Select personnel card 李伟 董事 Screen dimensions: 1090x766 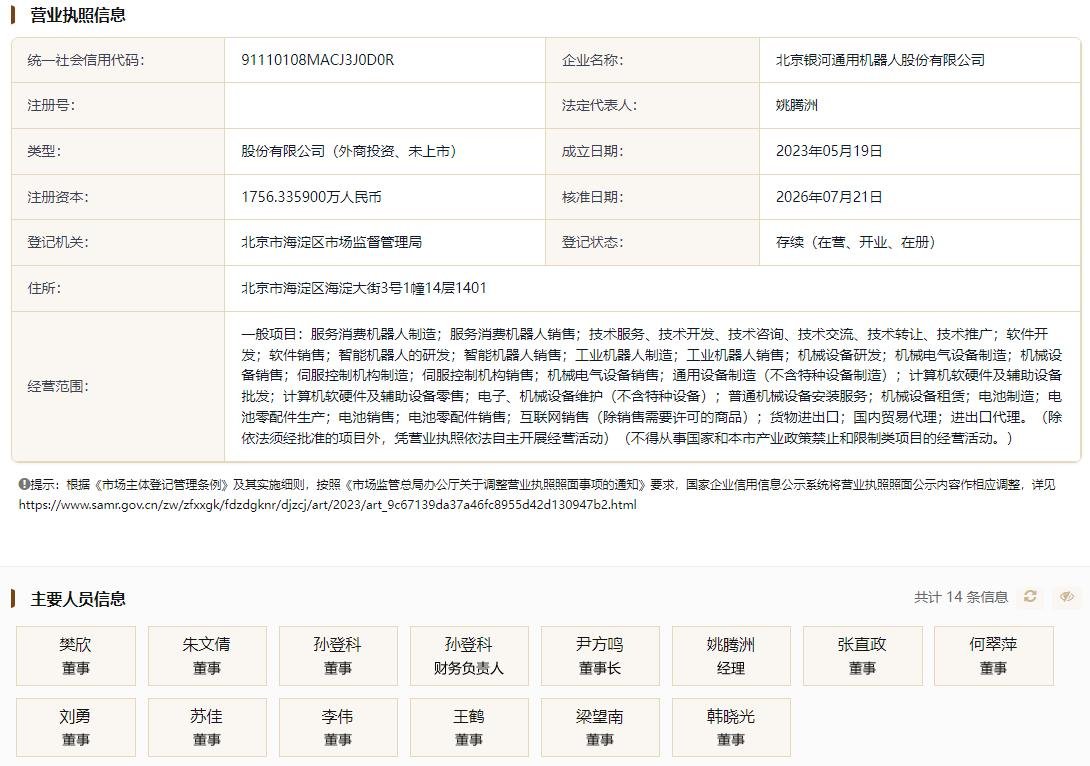[x=338, y=727]
